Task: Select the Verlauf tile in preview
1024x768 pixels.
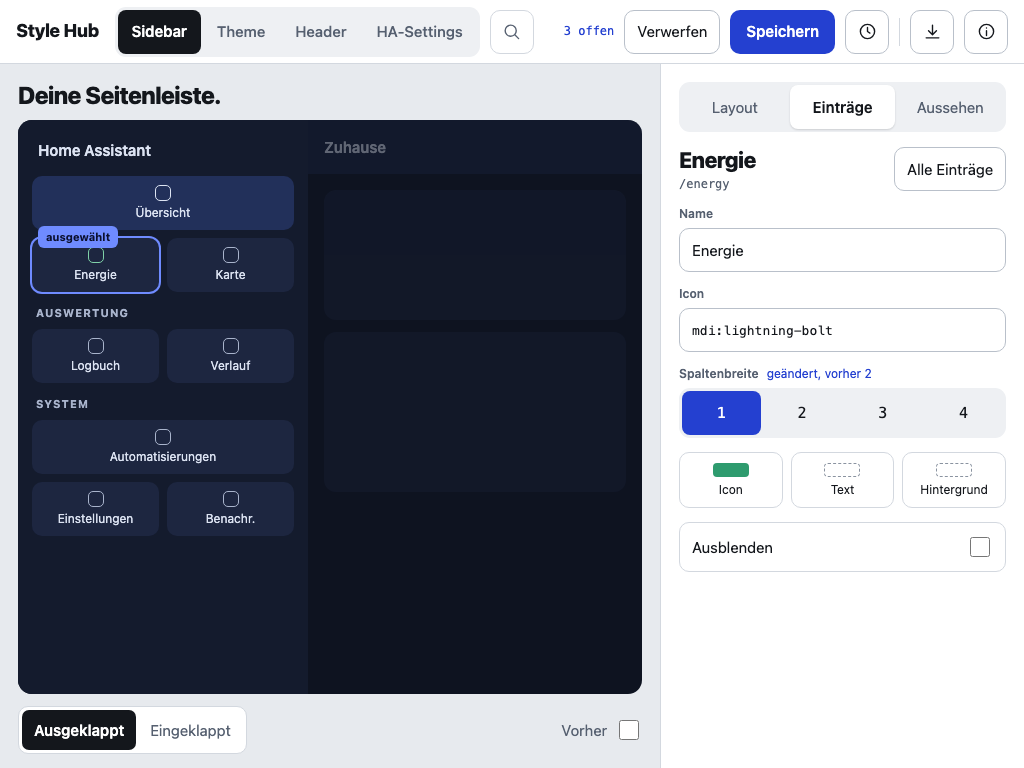Action: coord(231,356)
